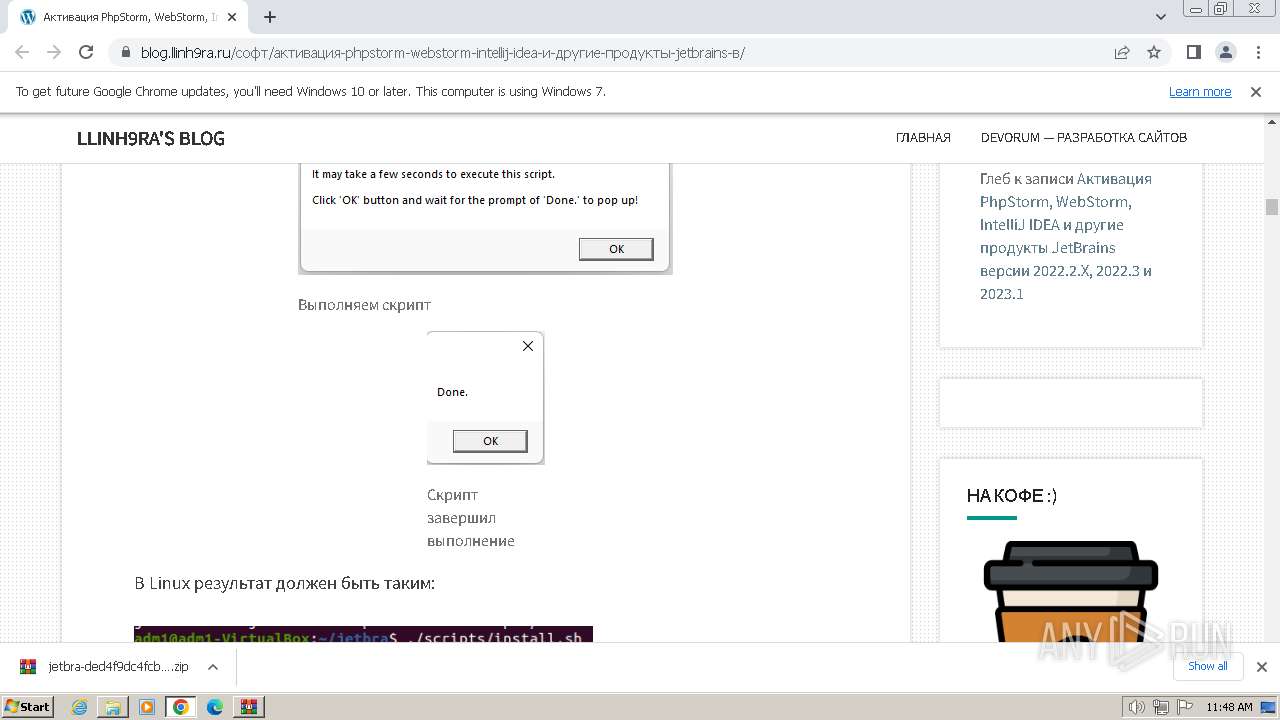Viewport: 1280px width, 720px height.
Task: Open the ГЛАВНАЯ menu item
Action: [x=923, y=138]
